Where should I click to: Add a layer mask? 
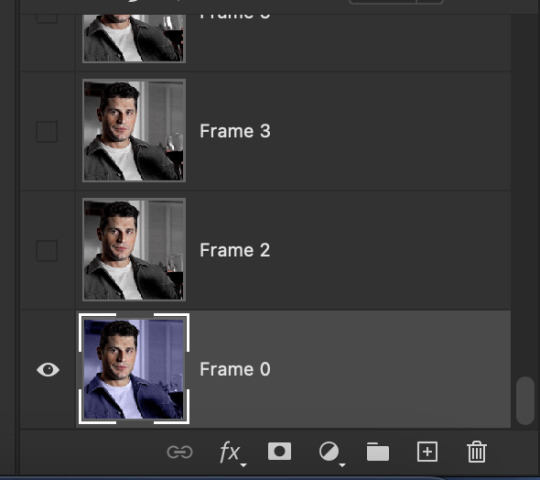[x=279, y=451]
